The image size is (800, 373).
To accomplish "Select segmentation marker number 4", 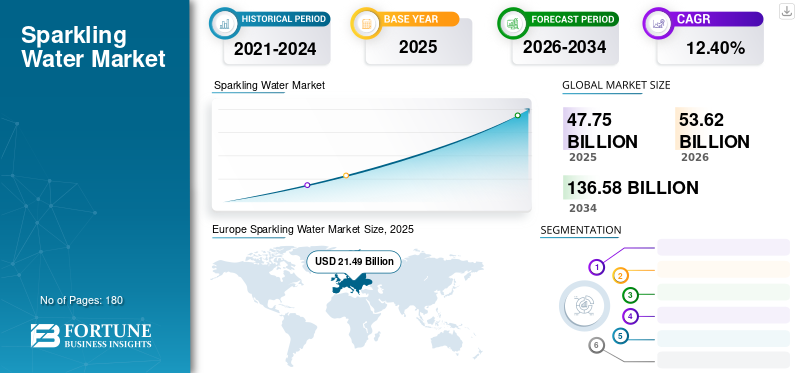I will (x=631, y=316).
